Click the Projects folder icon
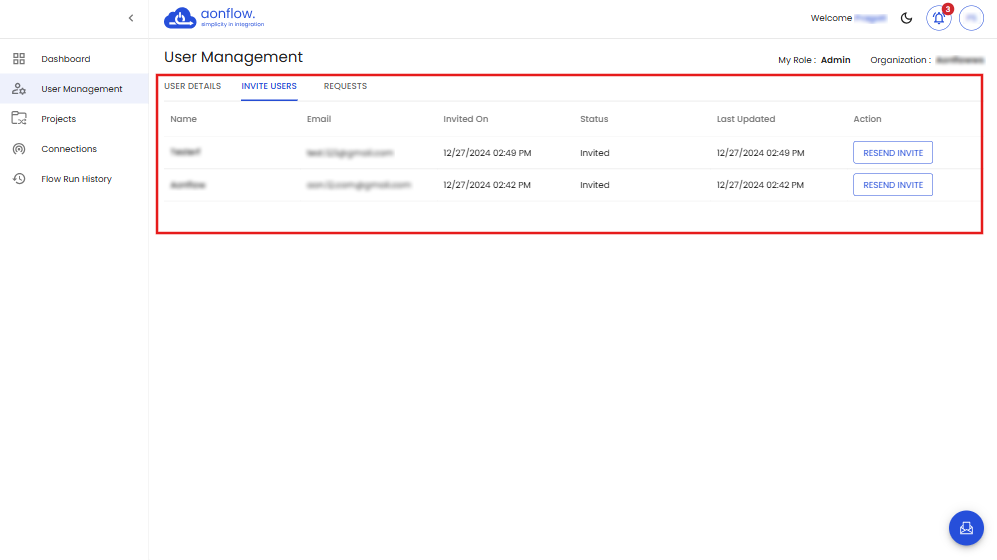Viewport: 997px width, 560px height. (x=19, y=119)
